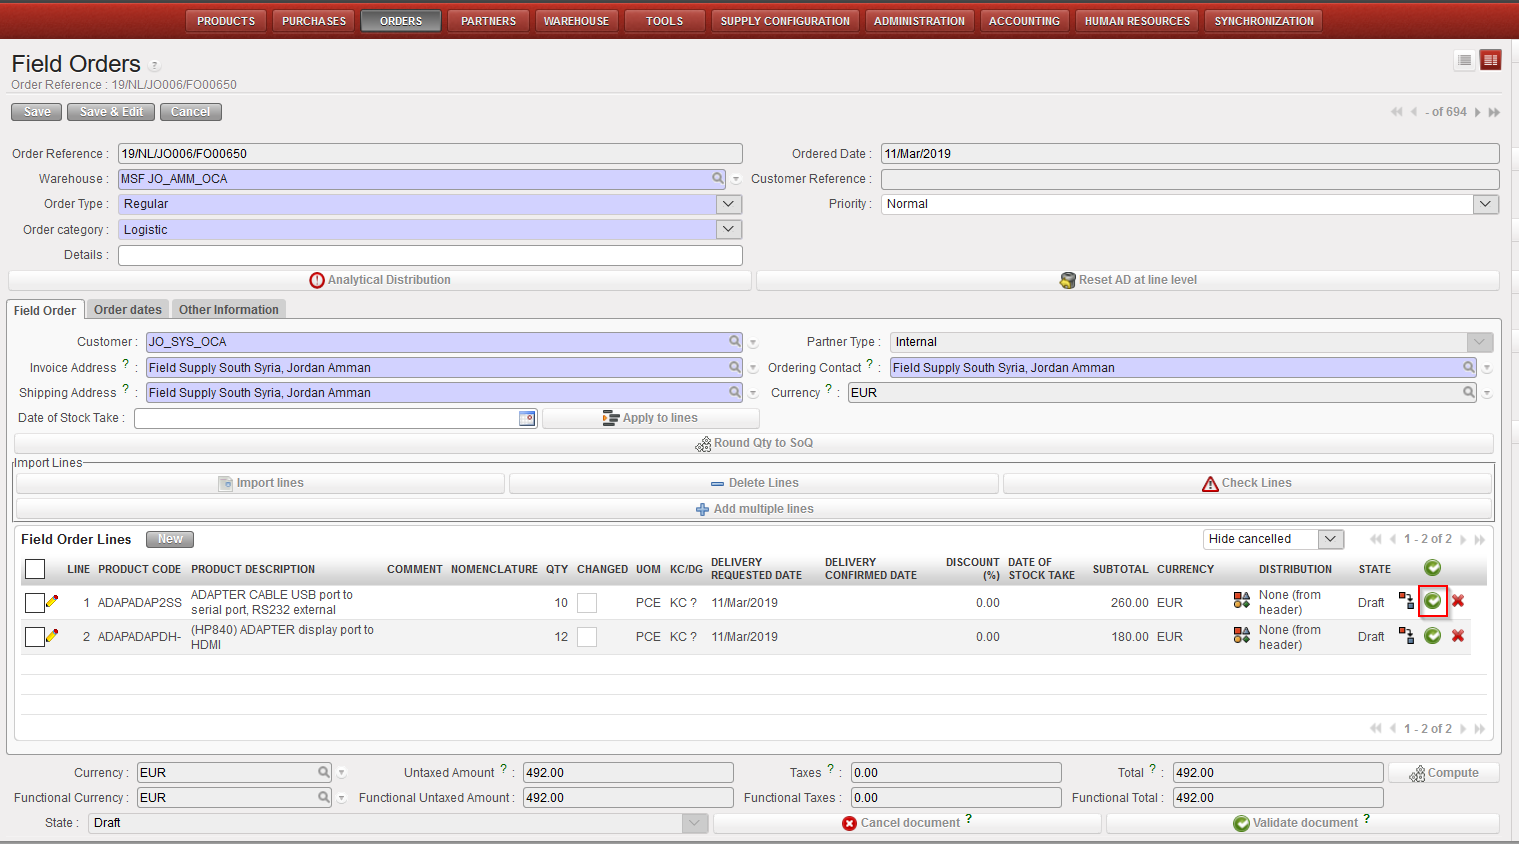Open the Priority dropdown showing Normal
Screen dimensions: 1519x844
click(x=1485, y=204)
